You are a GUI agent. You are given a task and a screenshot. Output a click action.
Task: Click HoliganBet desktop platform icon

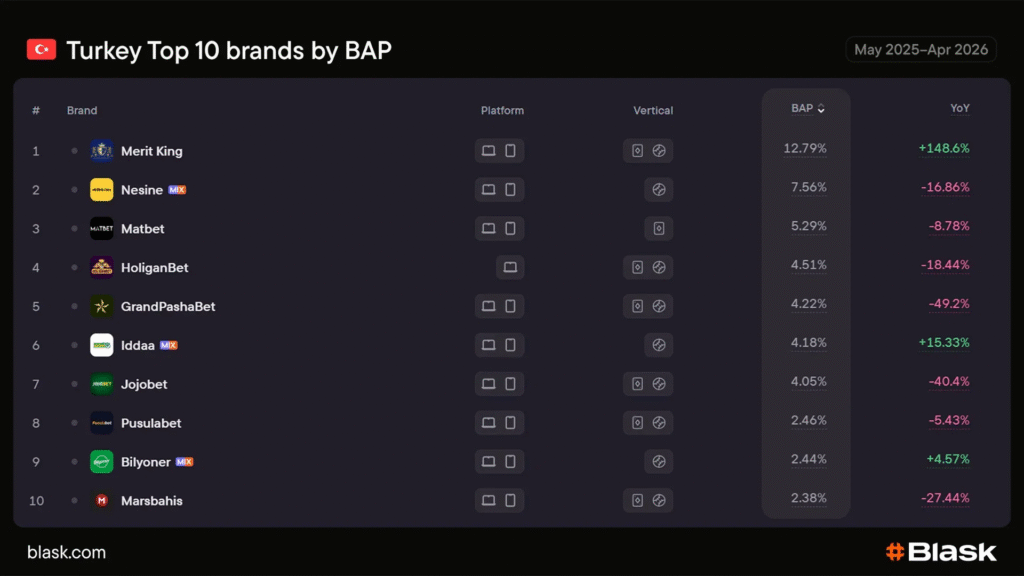(510, 267)
